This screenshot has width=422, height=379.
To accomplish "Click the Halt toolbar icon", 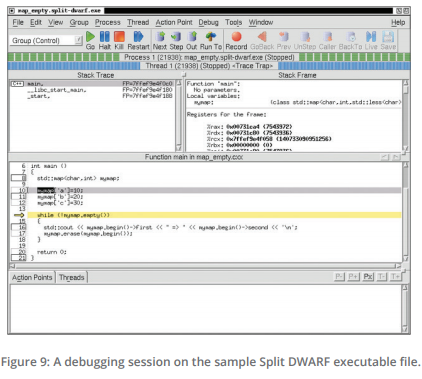I will click(105, 37).
